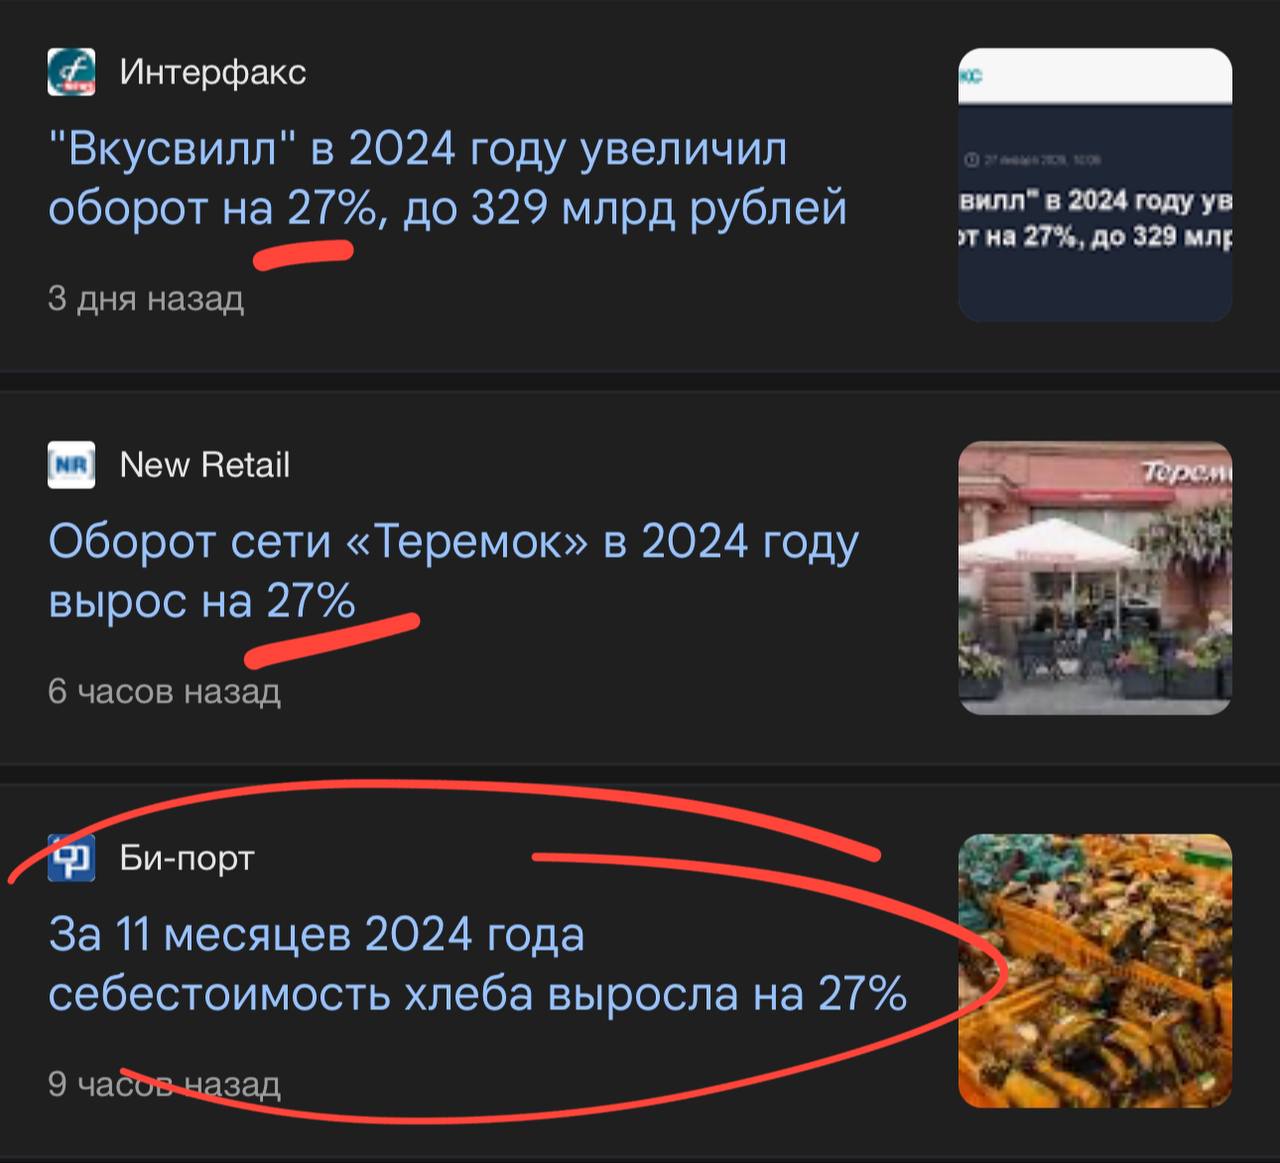Screen dimensions: 1280x1163
Task: Open the Теремок restaurant photo thumbnail
Action: point(1095,578)
